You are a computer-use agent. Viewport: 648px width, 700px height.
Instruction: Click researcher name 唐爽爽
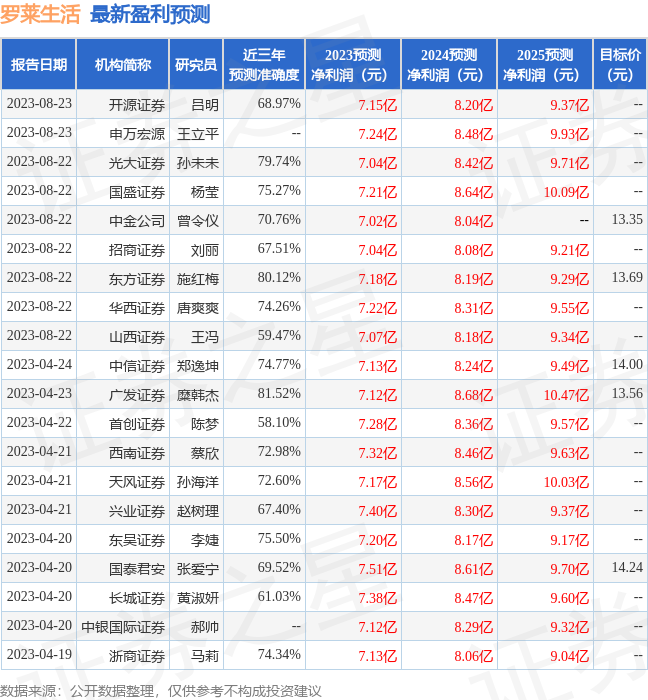(198, 308)
